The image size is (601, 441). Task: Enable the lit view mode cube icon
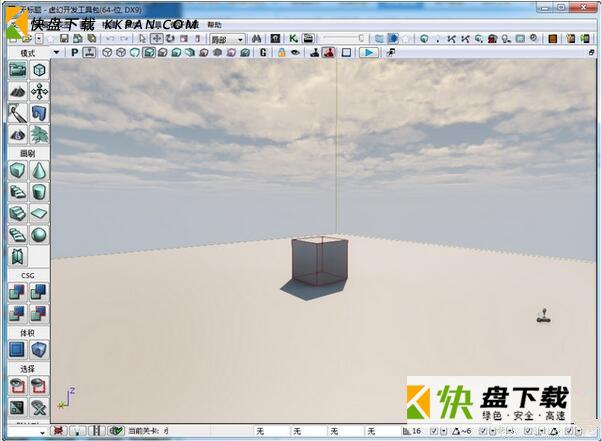tap(149, 52)
